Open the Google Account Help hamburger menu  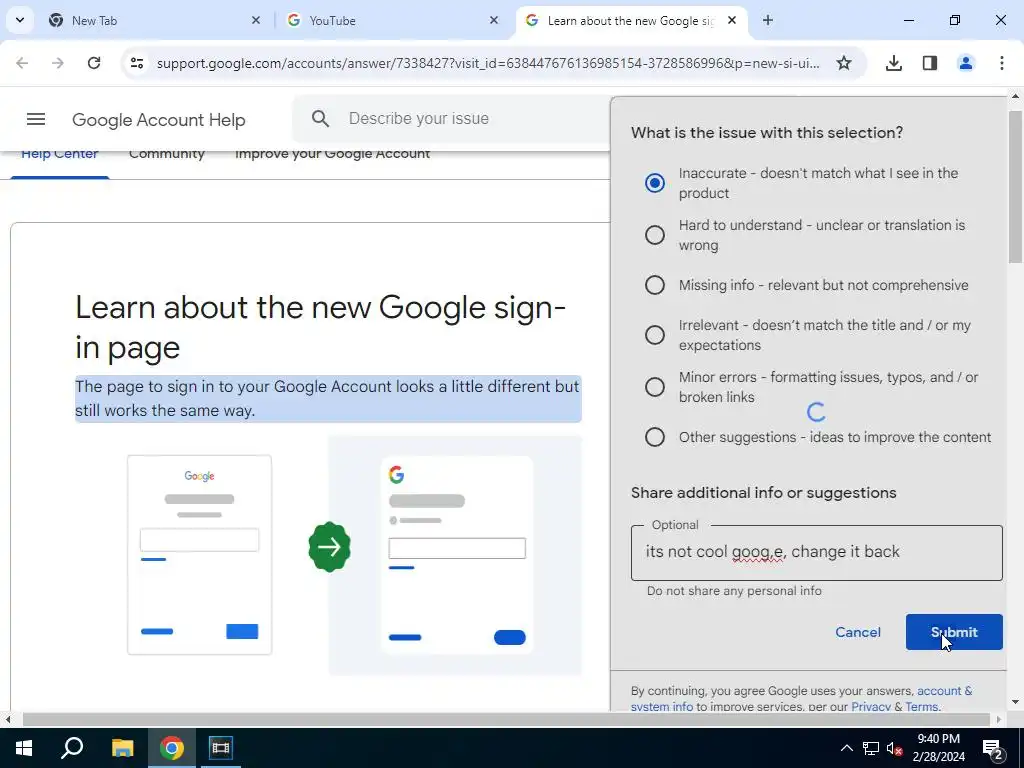tap(36, 119)
